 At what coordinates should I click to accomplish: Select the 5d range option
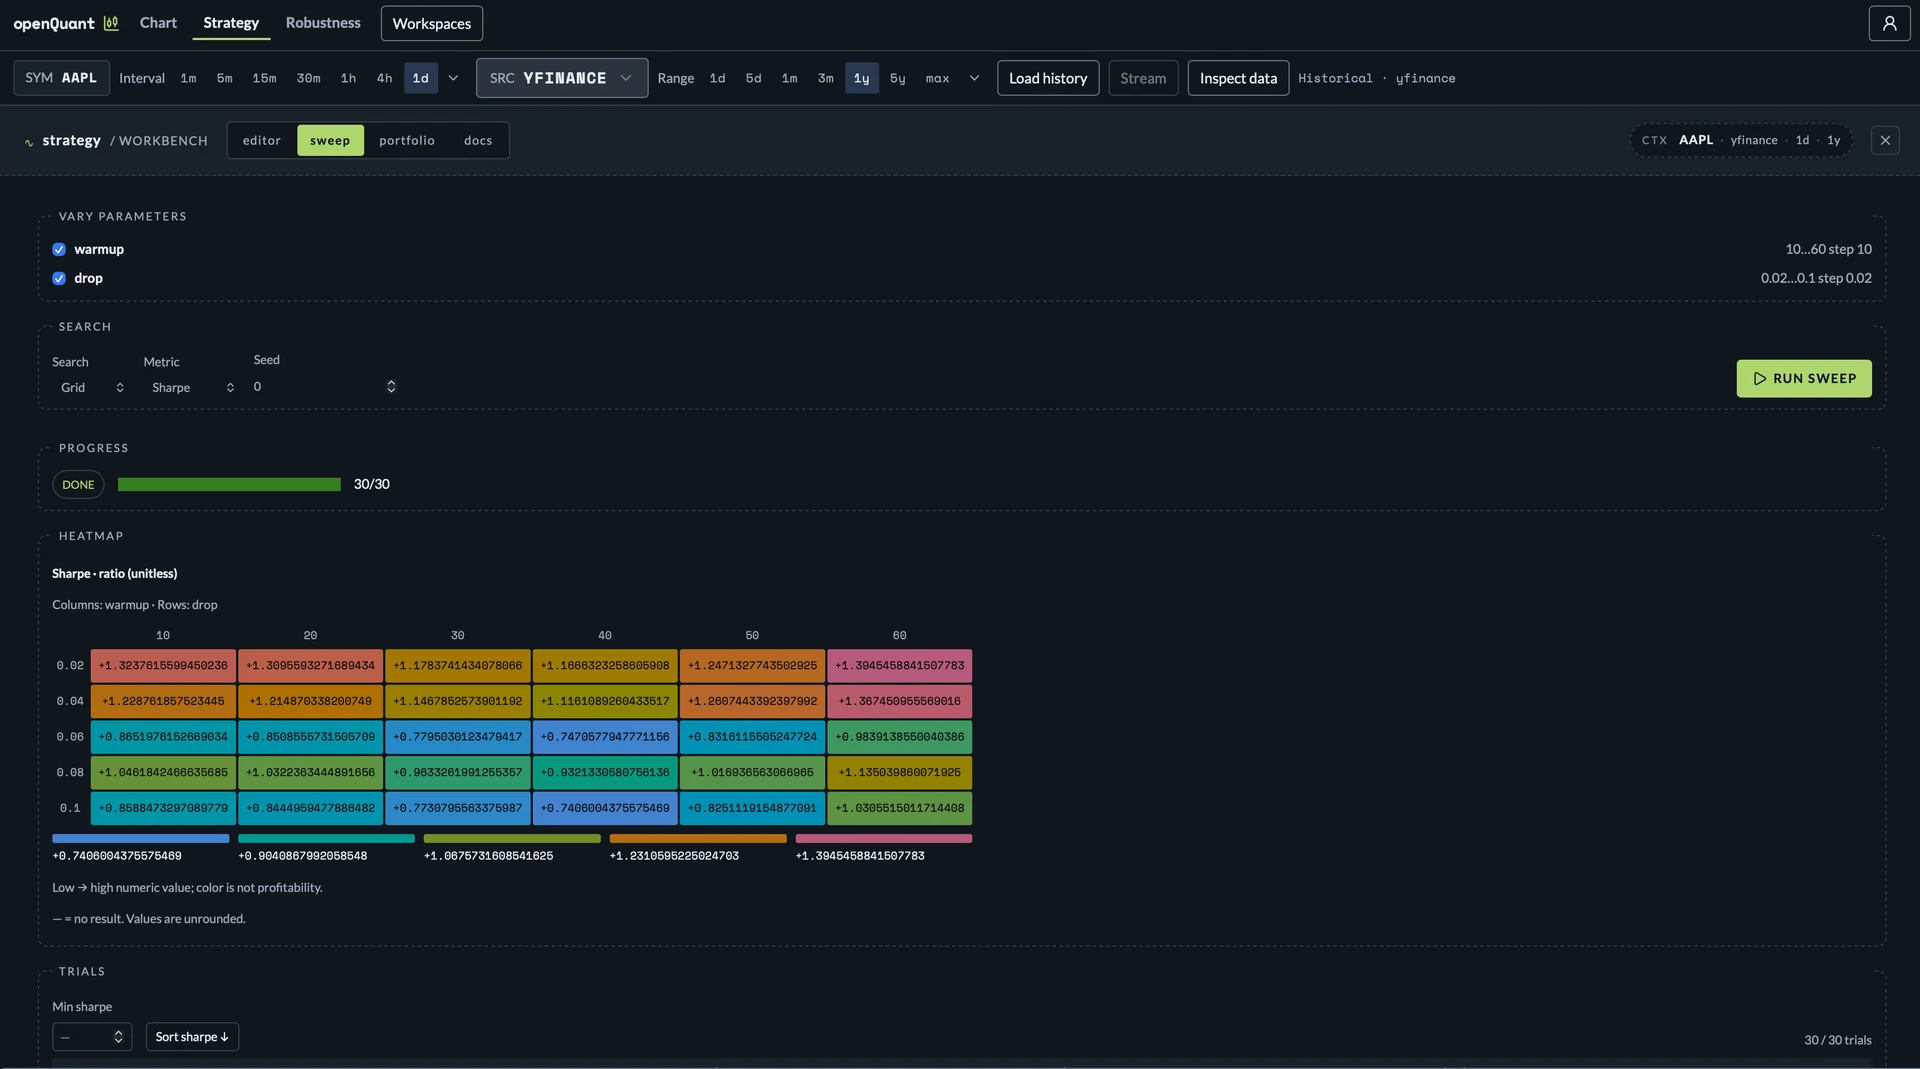[x=753, y=78]
